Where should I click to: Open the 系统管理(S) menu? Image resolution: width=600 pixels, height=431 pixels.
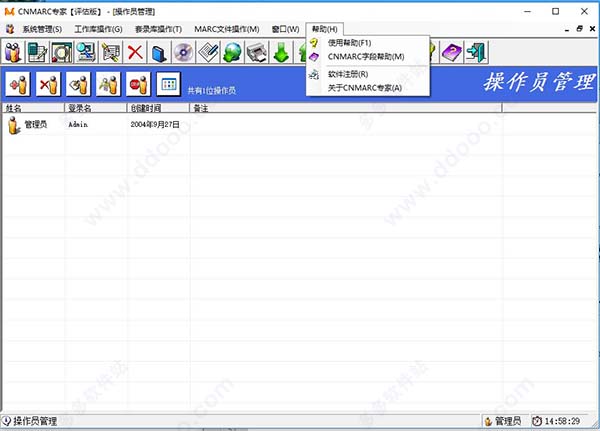[42, 29]
